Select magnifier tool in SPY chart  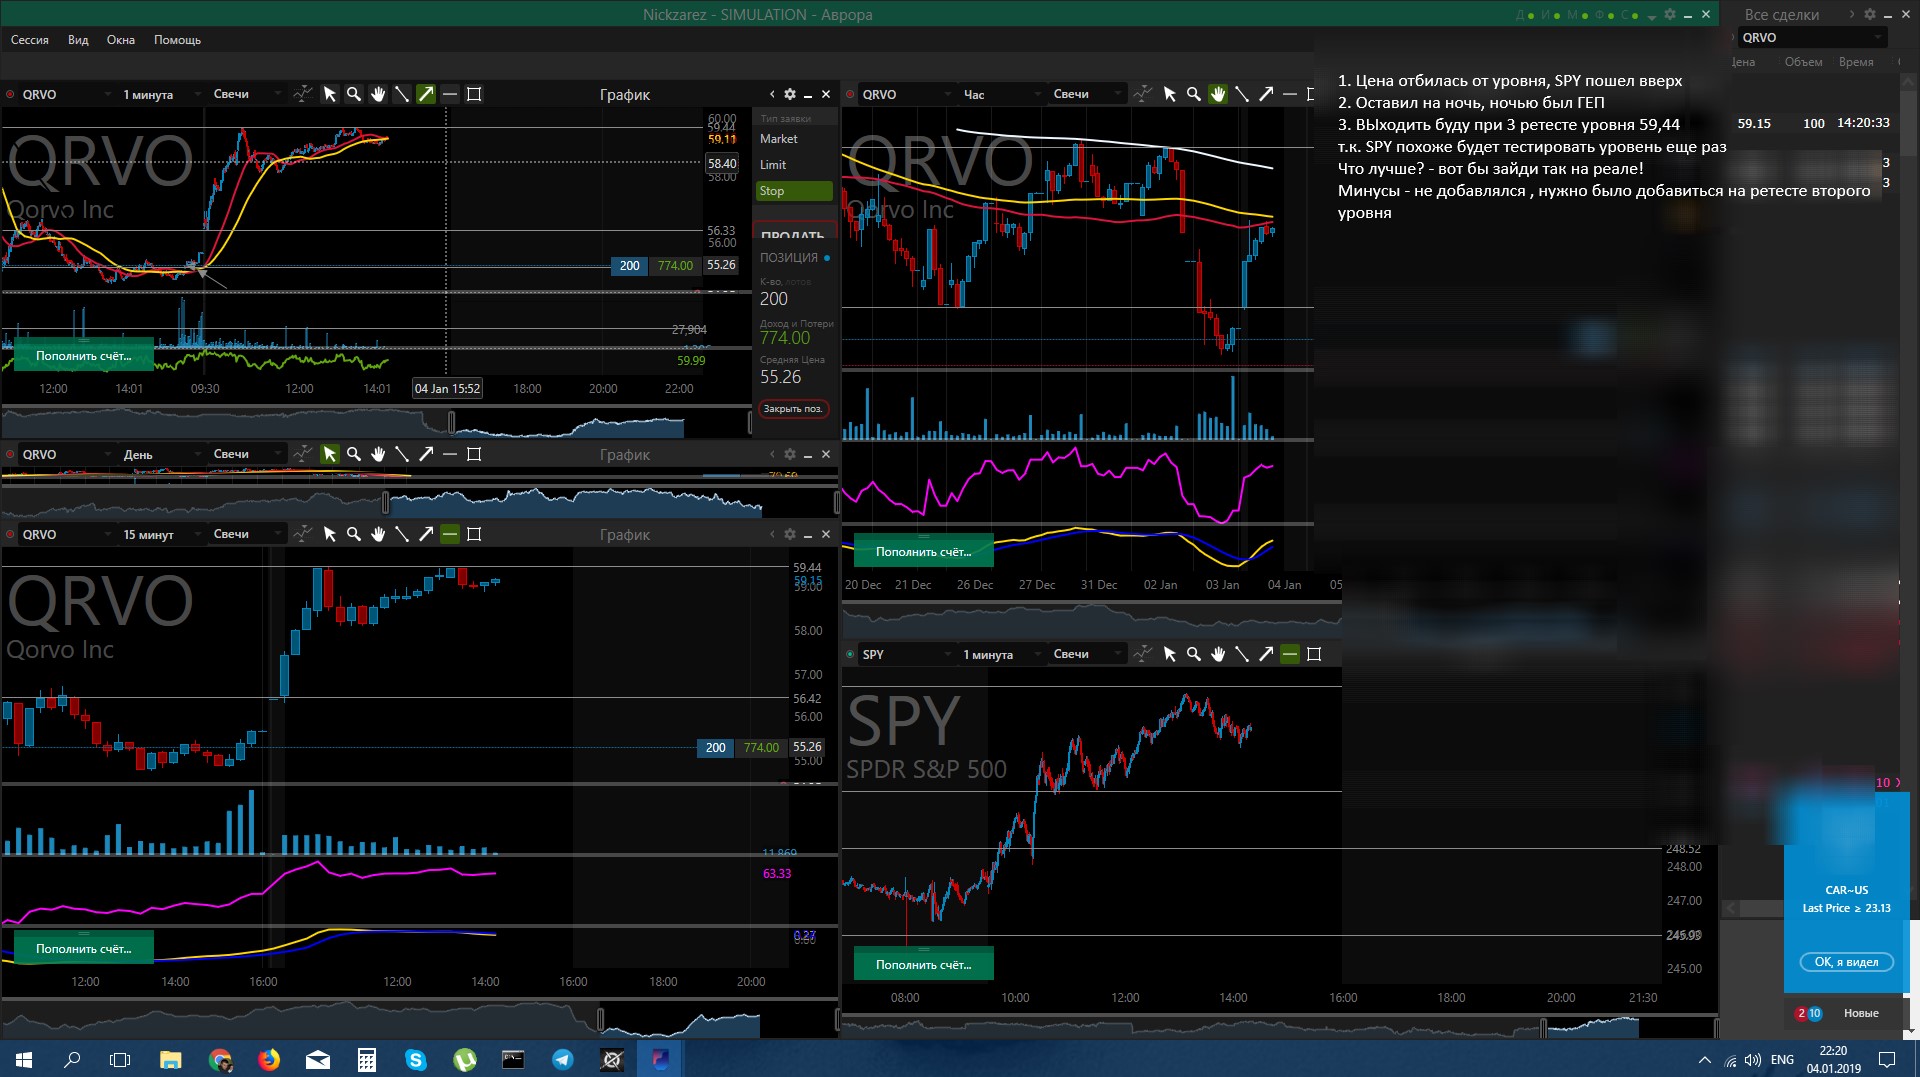click(1193, 654)
